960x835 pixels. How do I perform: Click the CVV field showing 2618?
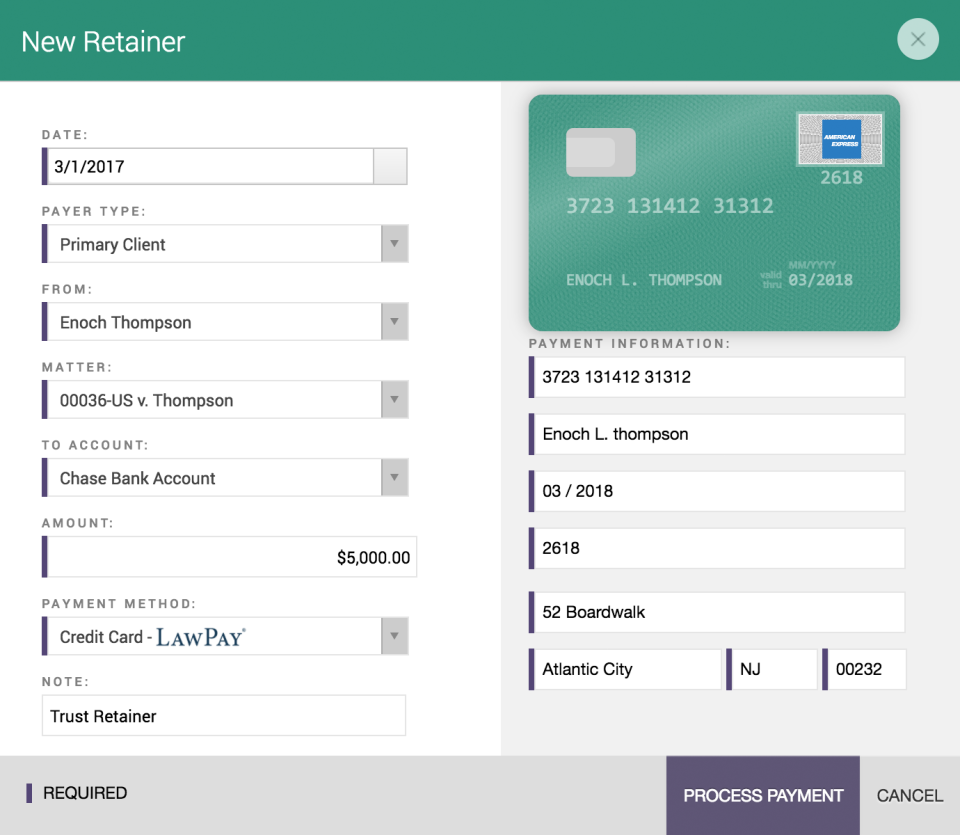[716, 548]
